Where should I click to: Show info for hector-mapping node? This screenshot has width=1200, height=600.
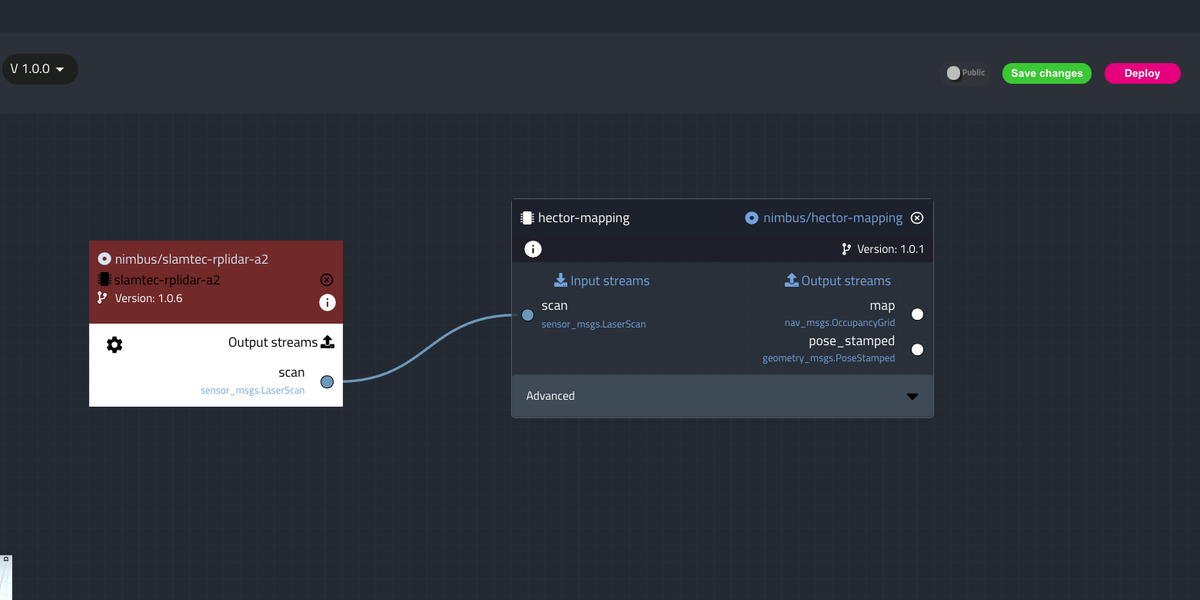click(x=534, y=249)
